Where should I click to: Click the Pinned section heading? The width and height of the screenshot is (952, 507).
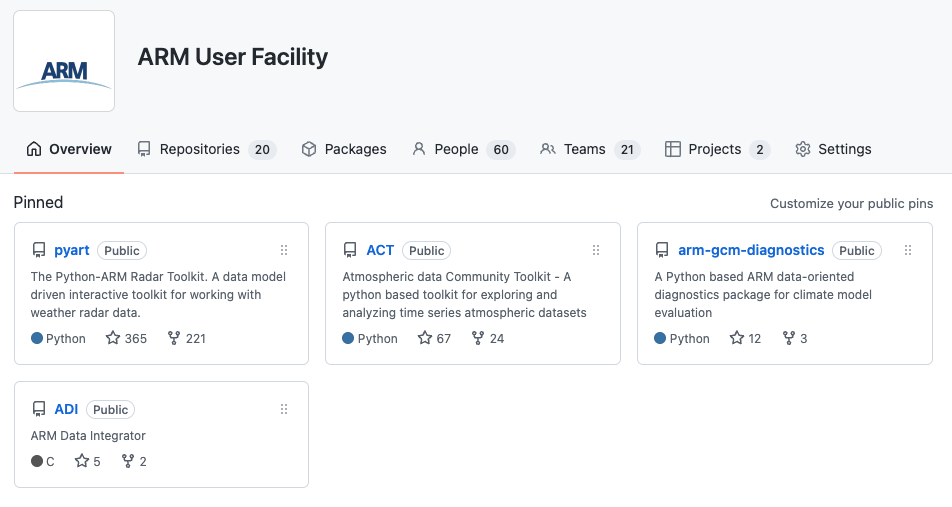(x=38, y=202)
